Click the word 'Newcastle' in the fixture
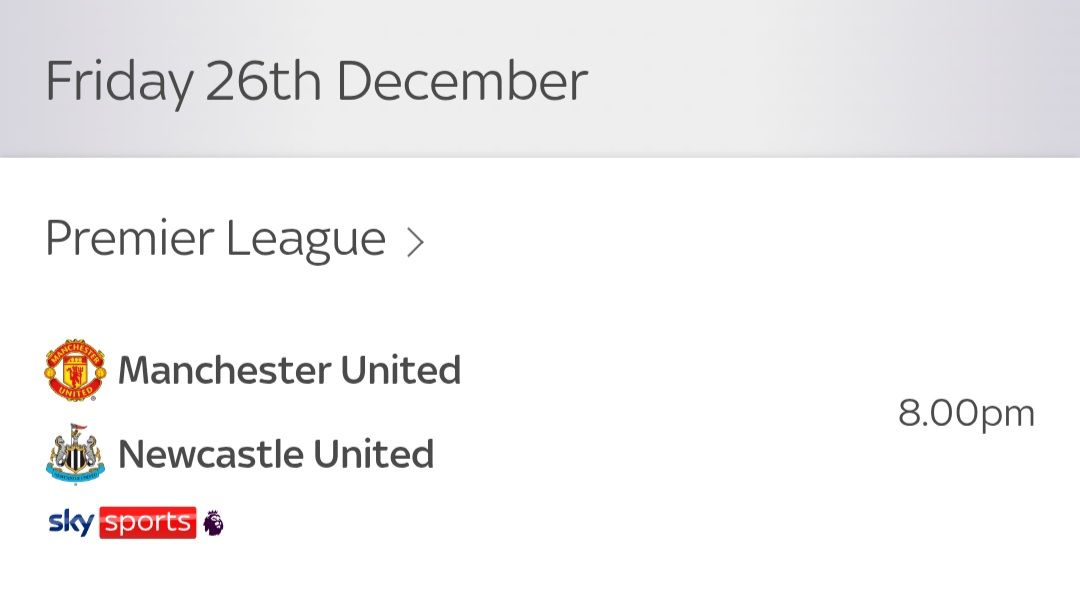Screen dimensions: 1080x613 [x=210, y=454]
